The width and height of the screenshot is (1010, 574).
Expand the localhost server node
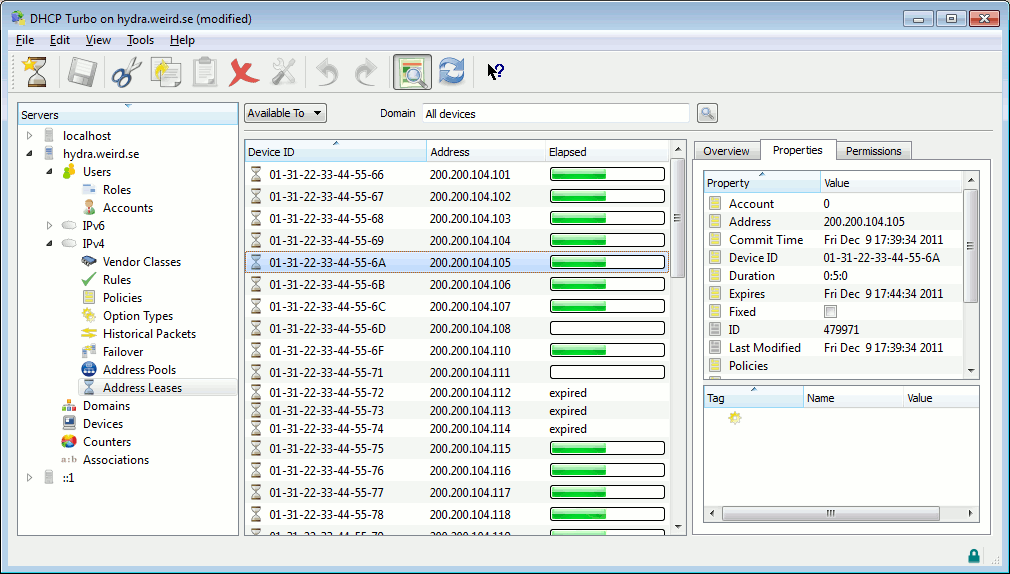[x=29, y=136]
